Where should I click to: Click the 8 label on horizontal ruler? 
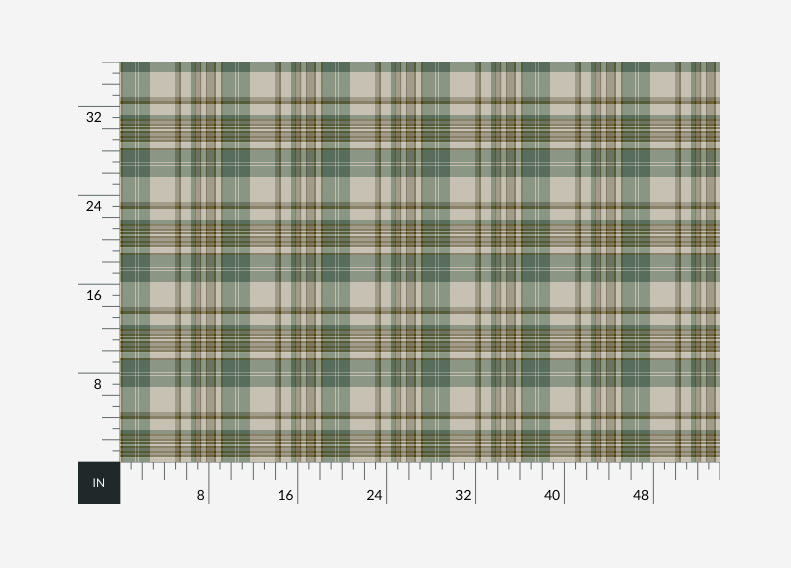(x=200, y=495)
